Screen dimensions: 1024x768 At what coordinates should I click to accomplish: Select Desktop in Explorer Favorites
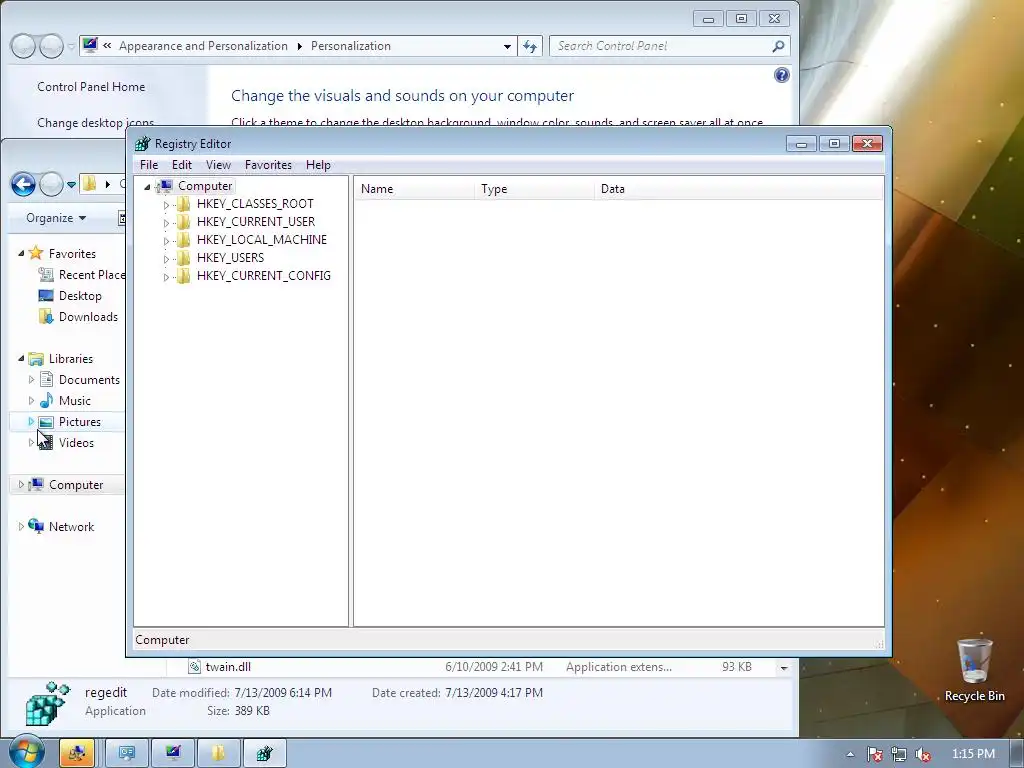(x=70, y=295)
